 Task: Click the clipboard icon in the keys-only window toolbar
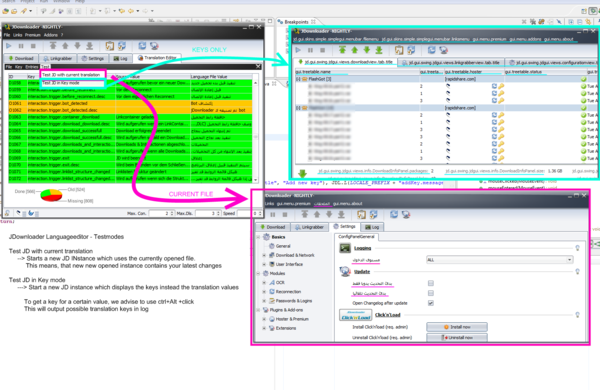pos(399,50)
